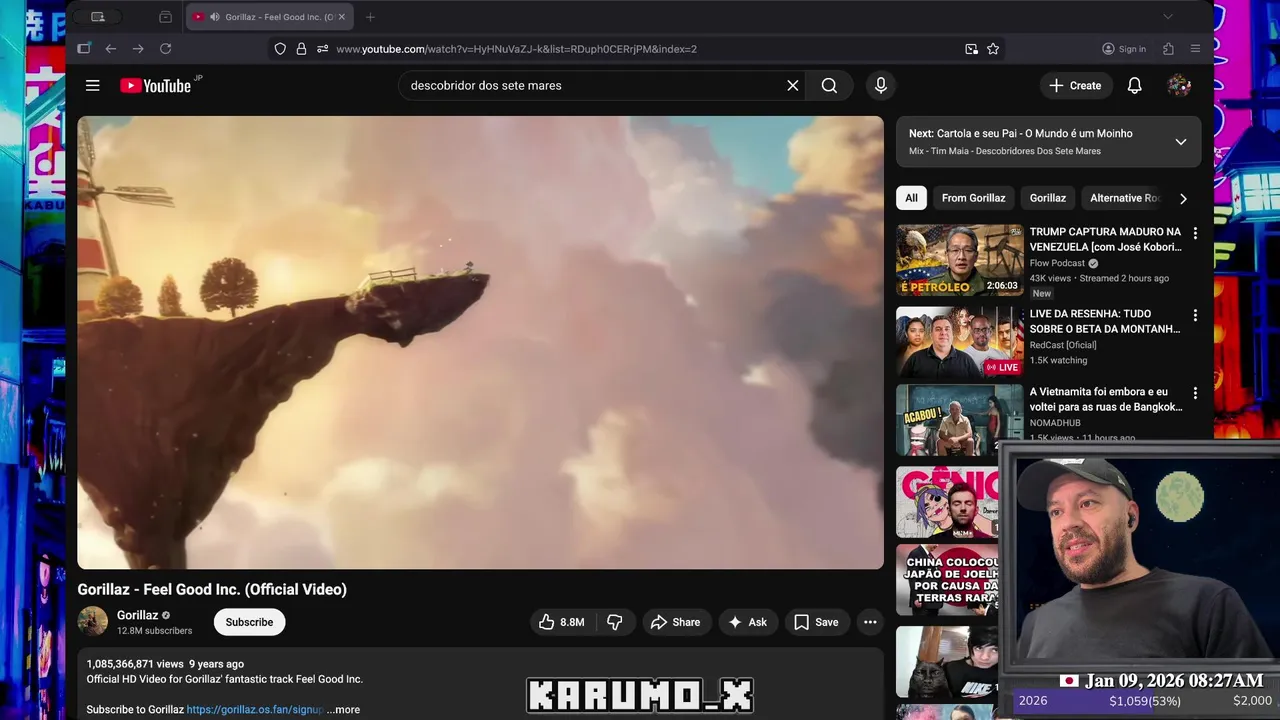Screen dimensions: 1280x720
Task: Open the browser container icon left of tabs
Action: point(97,17)
